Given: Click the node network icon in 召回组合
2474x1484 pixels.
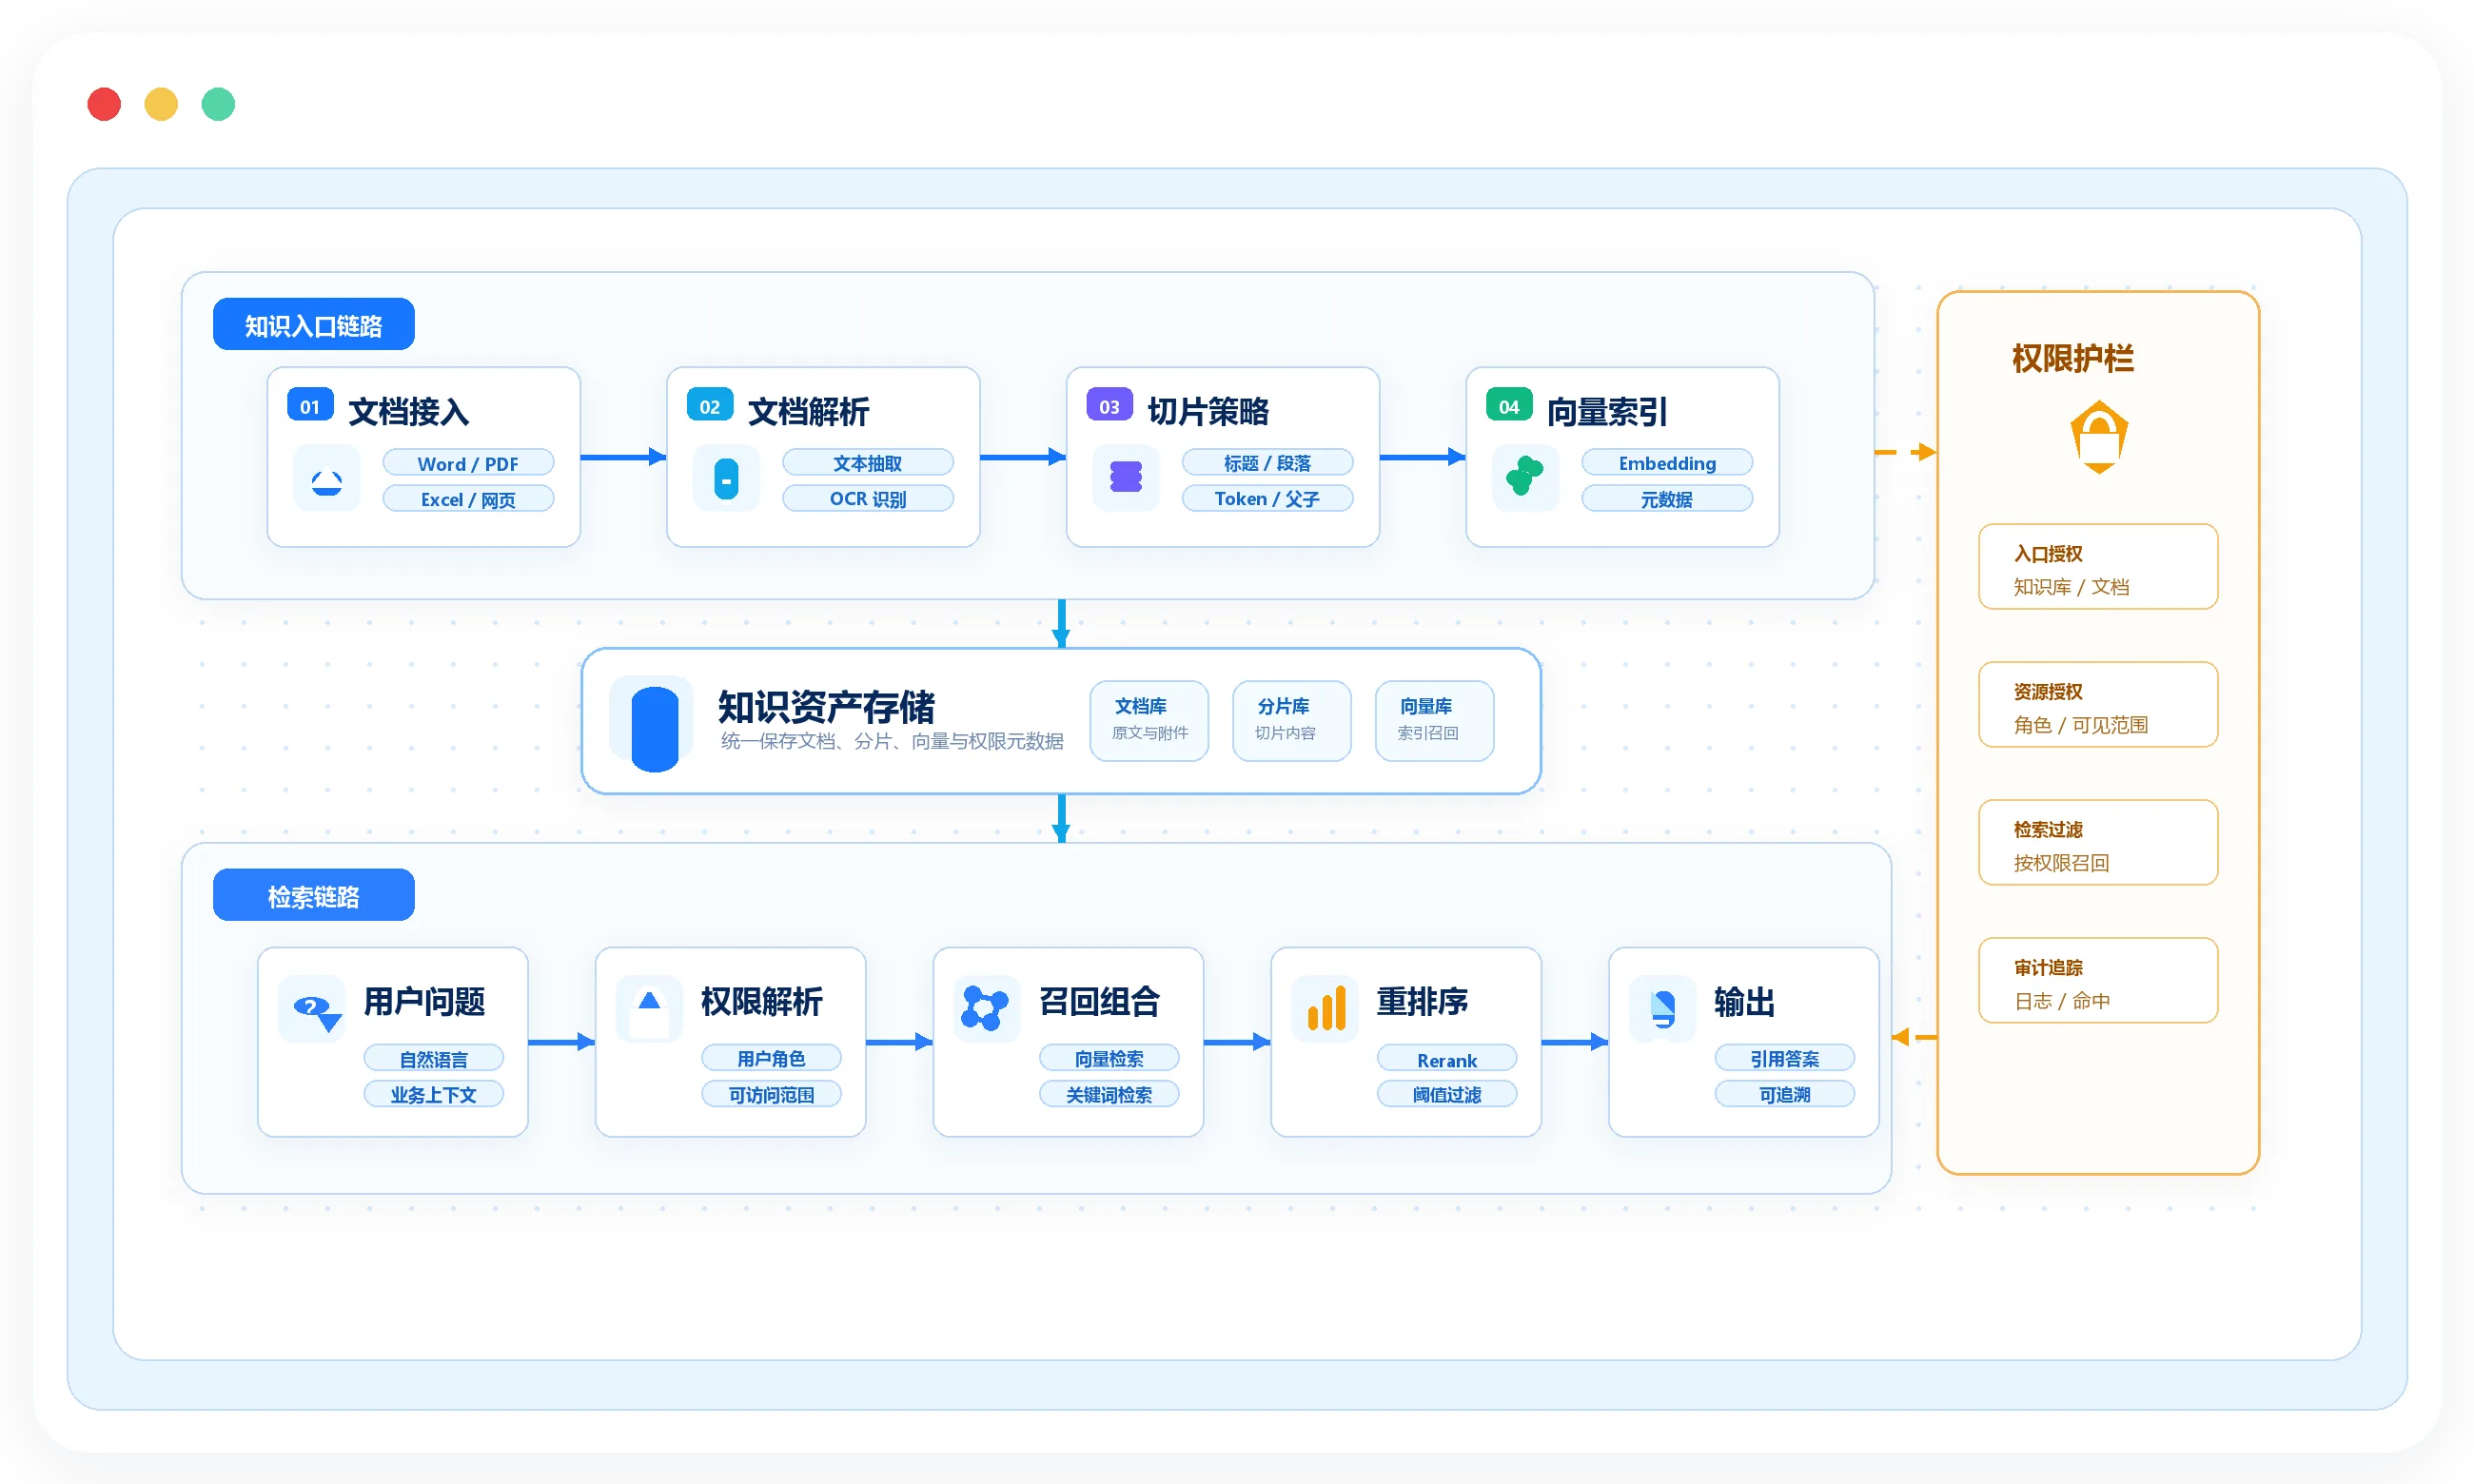Looking at the screenshot, I should [983, 1008].
